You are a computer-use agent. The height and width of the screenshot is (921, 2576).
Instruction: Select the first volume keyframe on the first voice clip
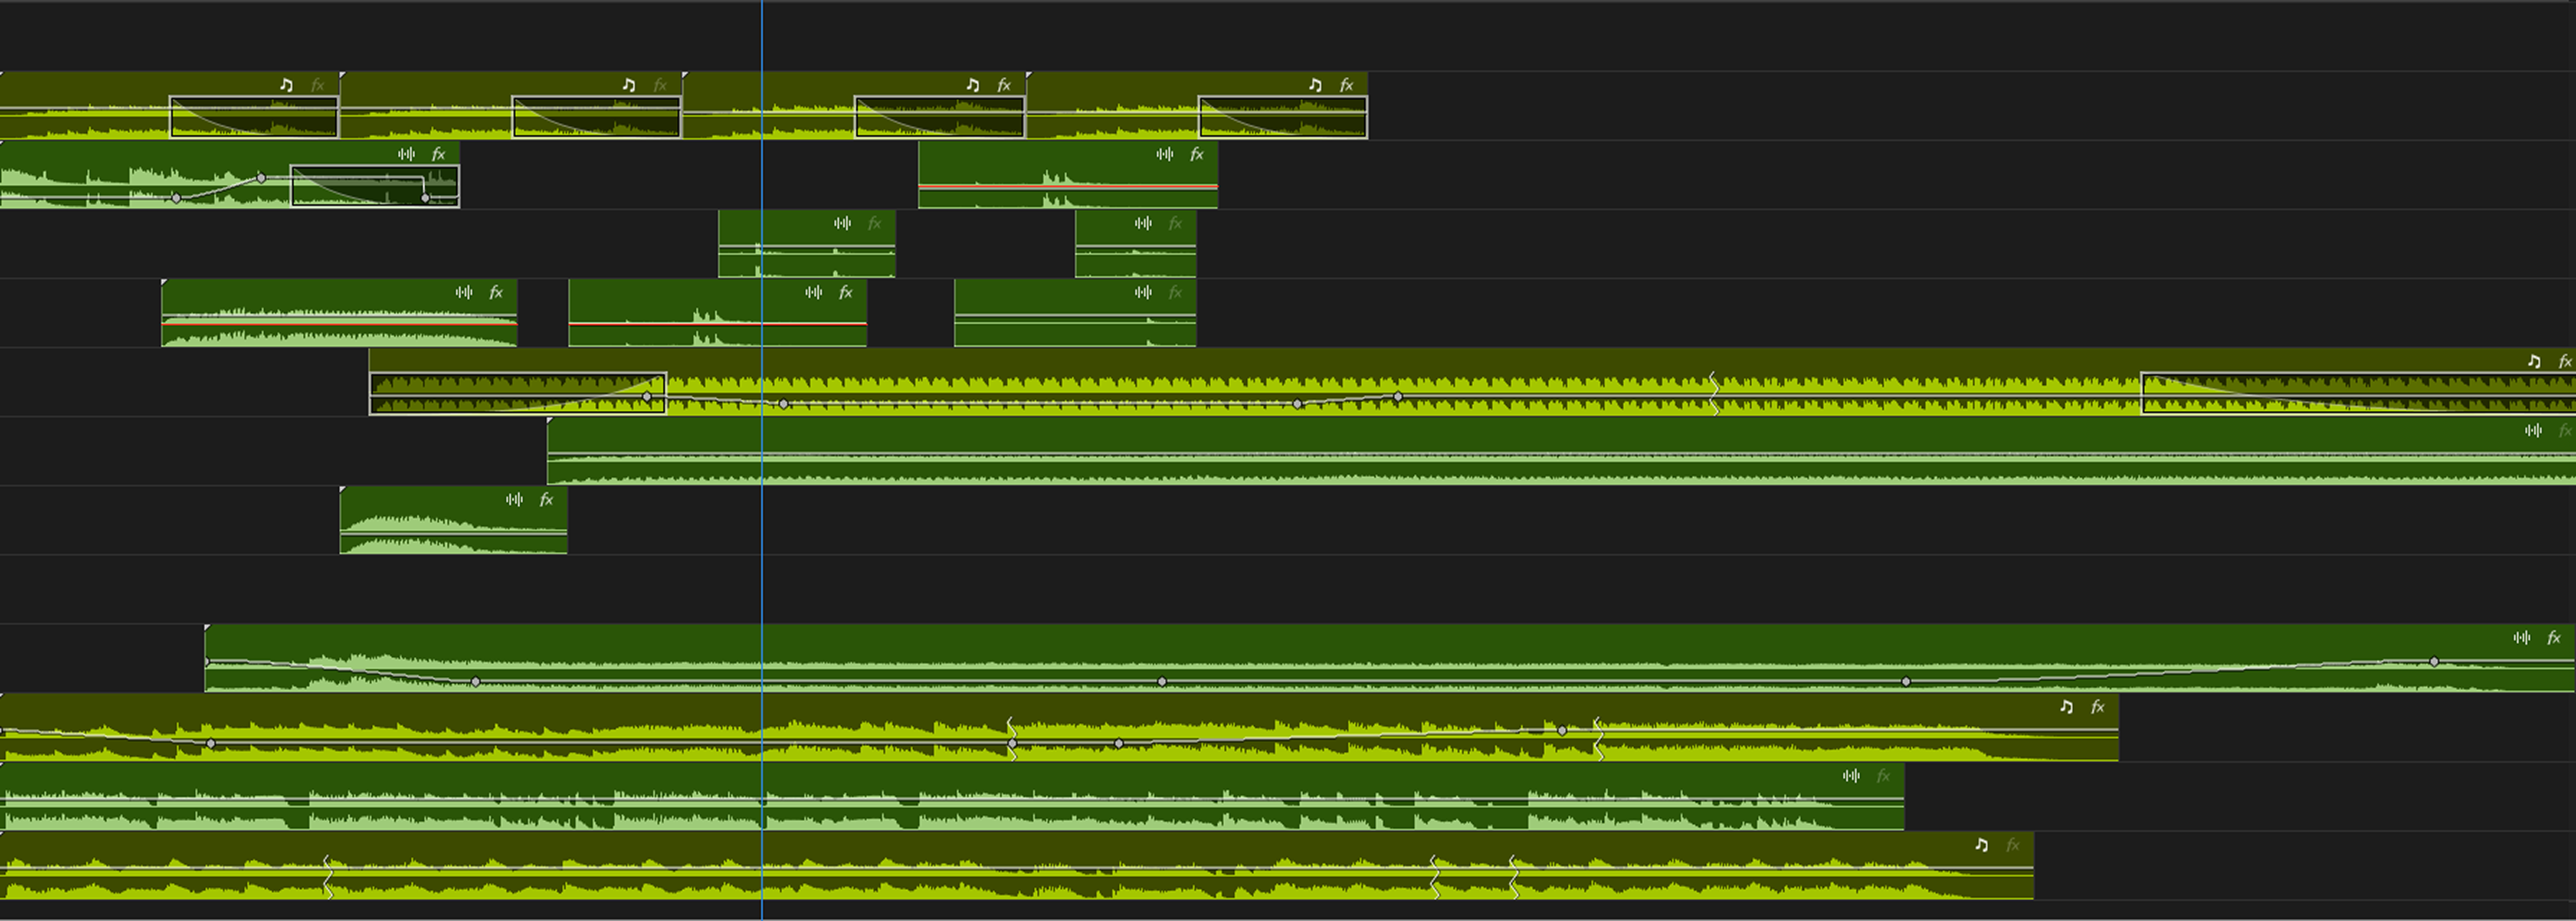click(x=177, y=197)
